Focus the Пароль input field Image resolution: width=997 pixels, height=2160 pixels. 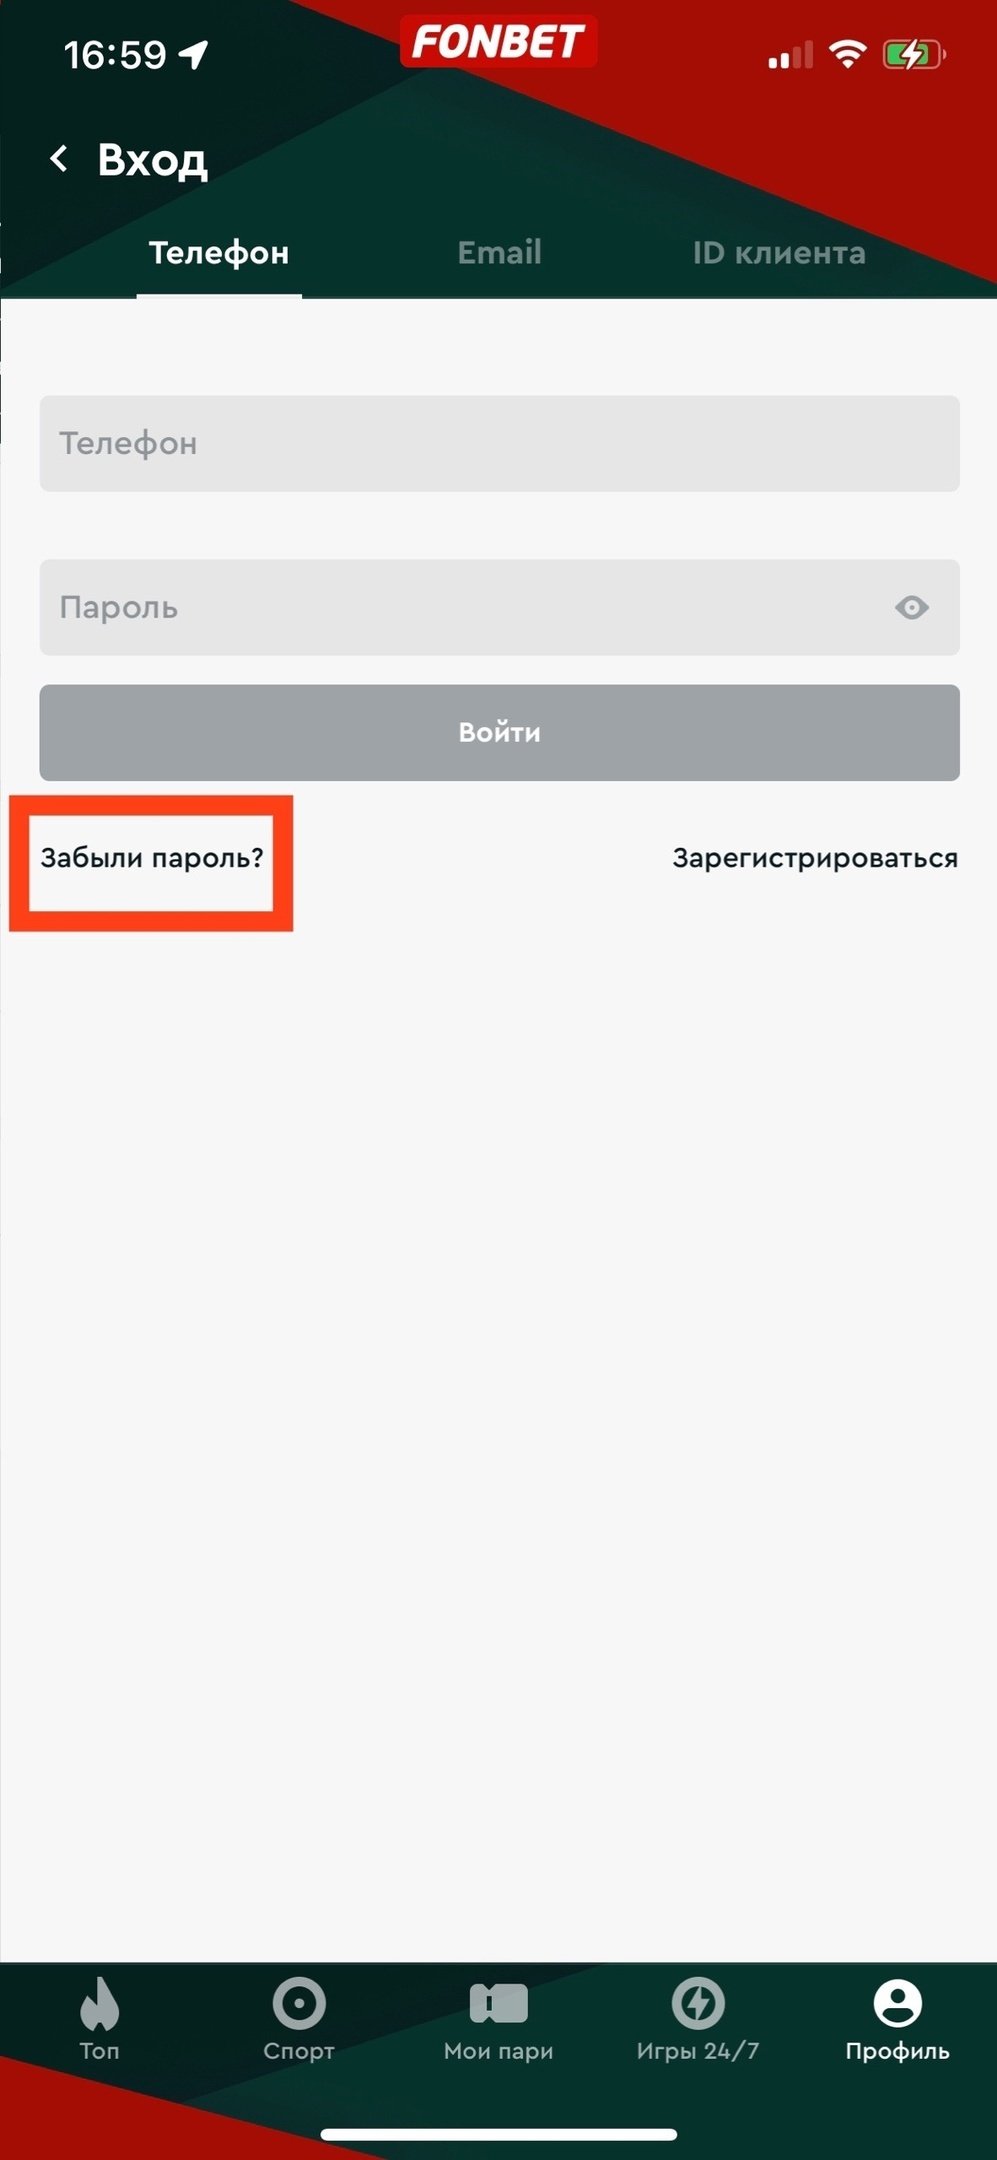[500, 607]
